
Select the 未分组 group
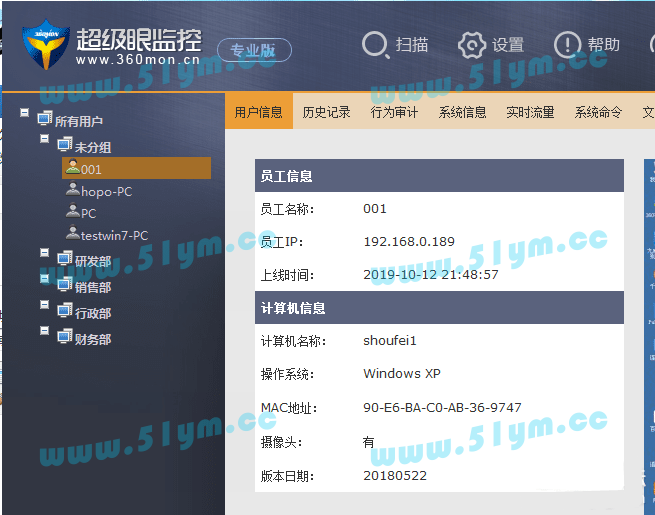pyautogui.click(x=93, y=147)
